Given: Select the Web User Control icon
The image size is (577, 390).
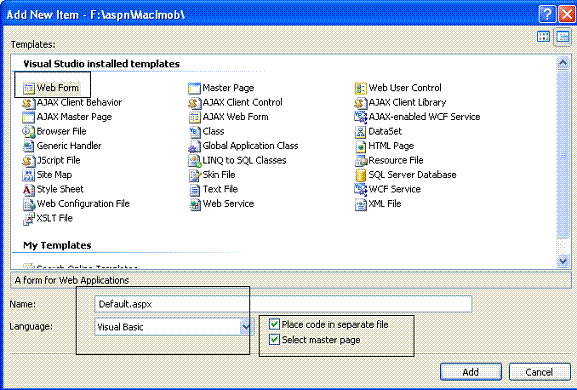Looking at the screenshot, I should (x=361, y=88).
